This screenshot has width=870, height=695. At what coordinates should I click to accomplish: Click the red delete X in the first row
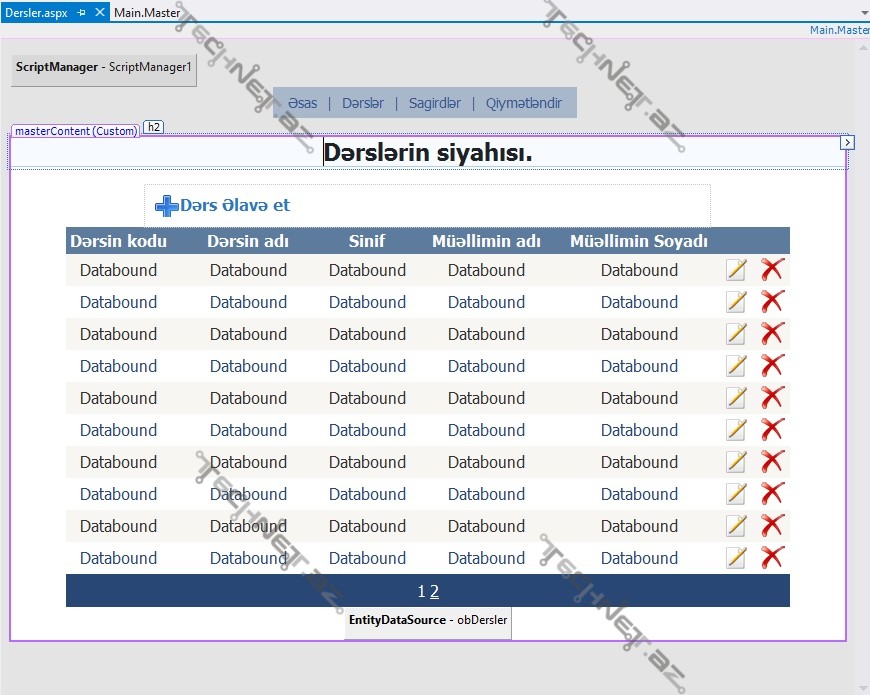[772, 270]
